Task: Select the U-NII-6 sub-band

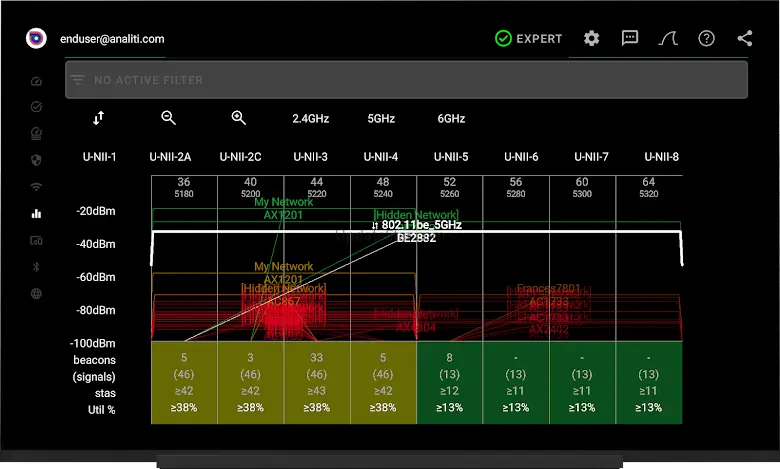Action: pyautogui.click(x=521, y=157)
